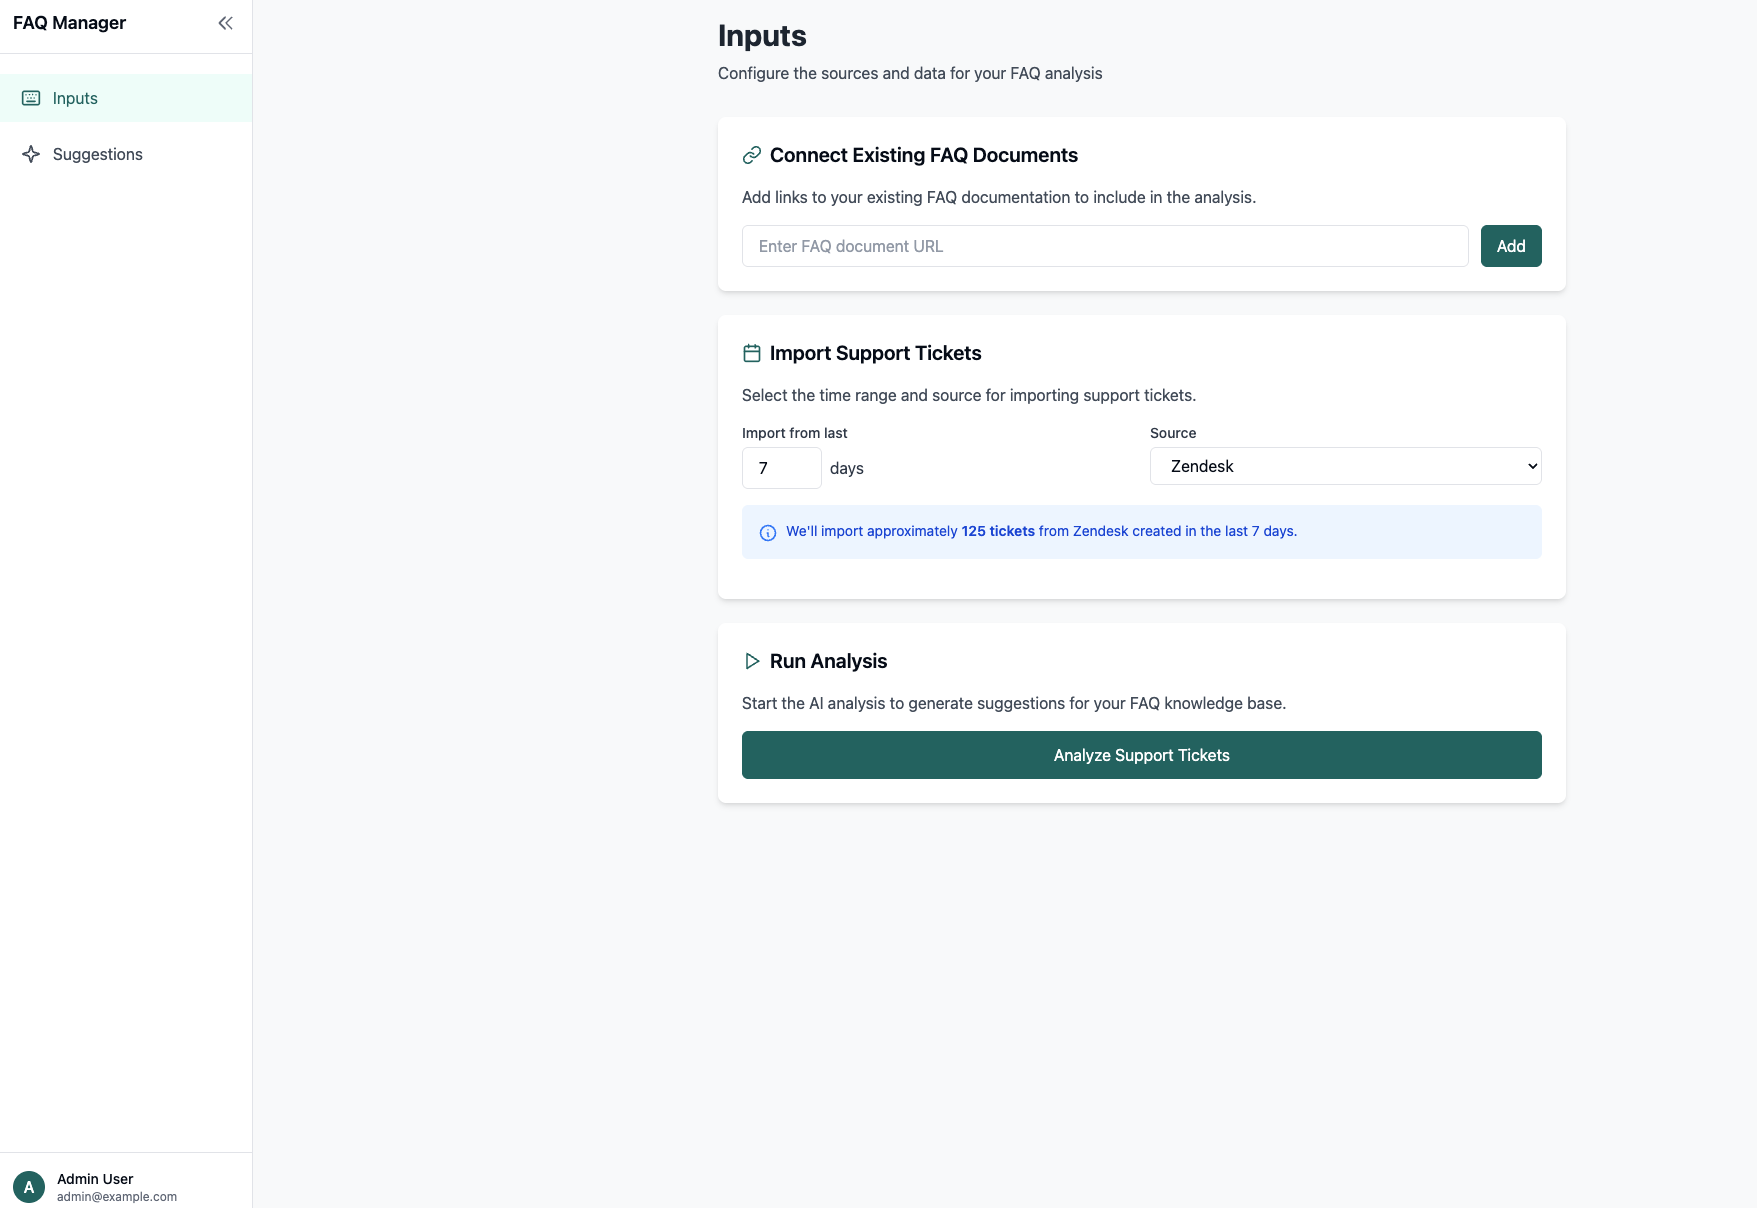
Task: Open the Source dropdown showing Zendesk
Action: [x=1345, y=466]
